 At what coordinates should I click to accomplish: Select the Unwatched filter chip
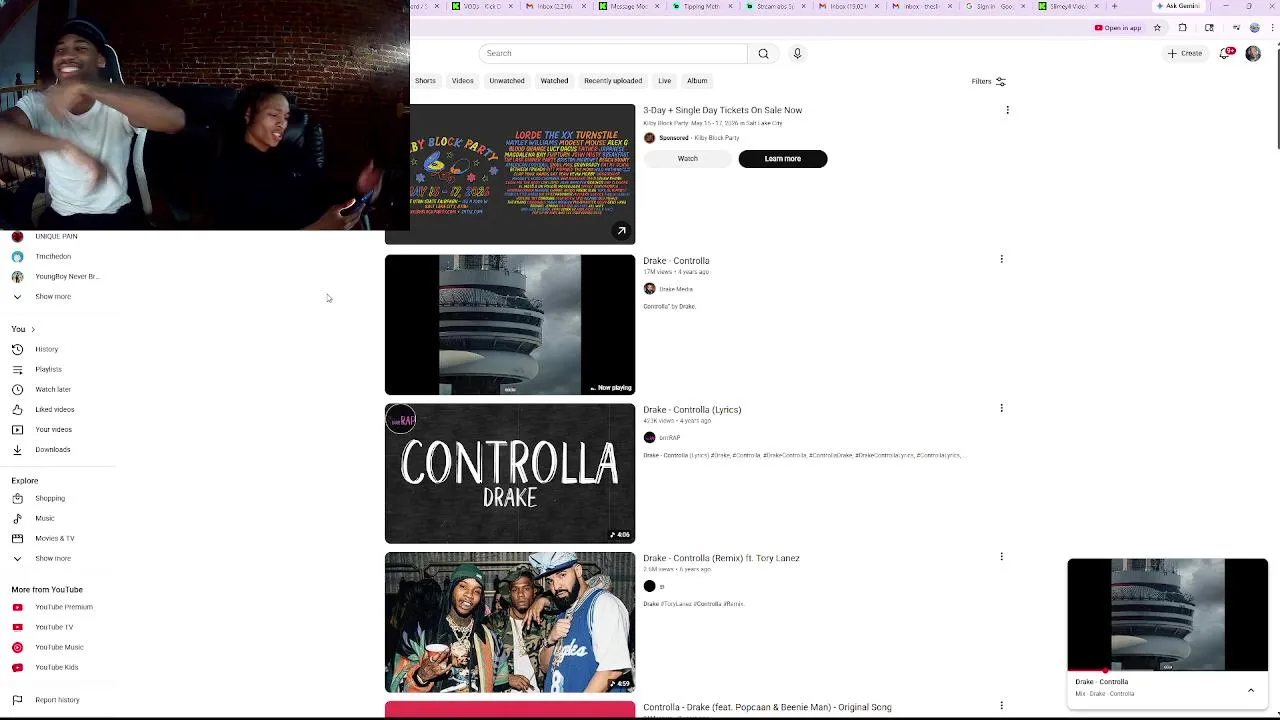point(507,81)
